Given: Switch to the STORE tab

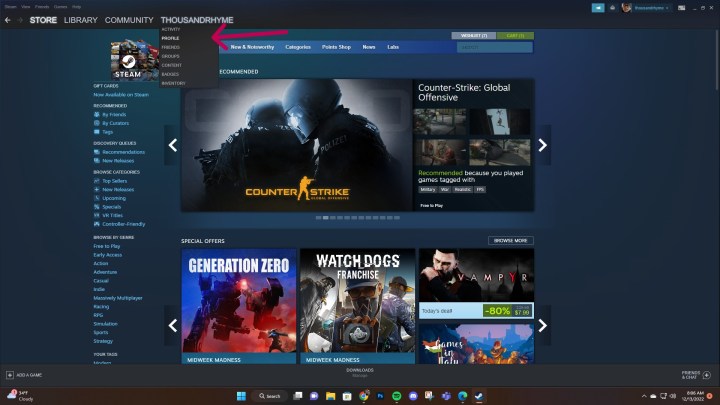Looking at the screenshot, I should click(x=43, y=20).
